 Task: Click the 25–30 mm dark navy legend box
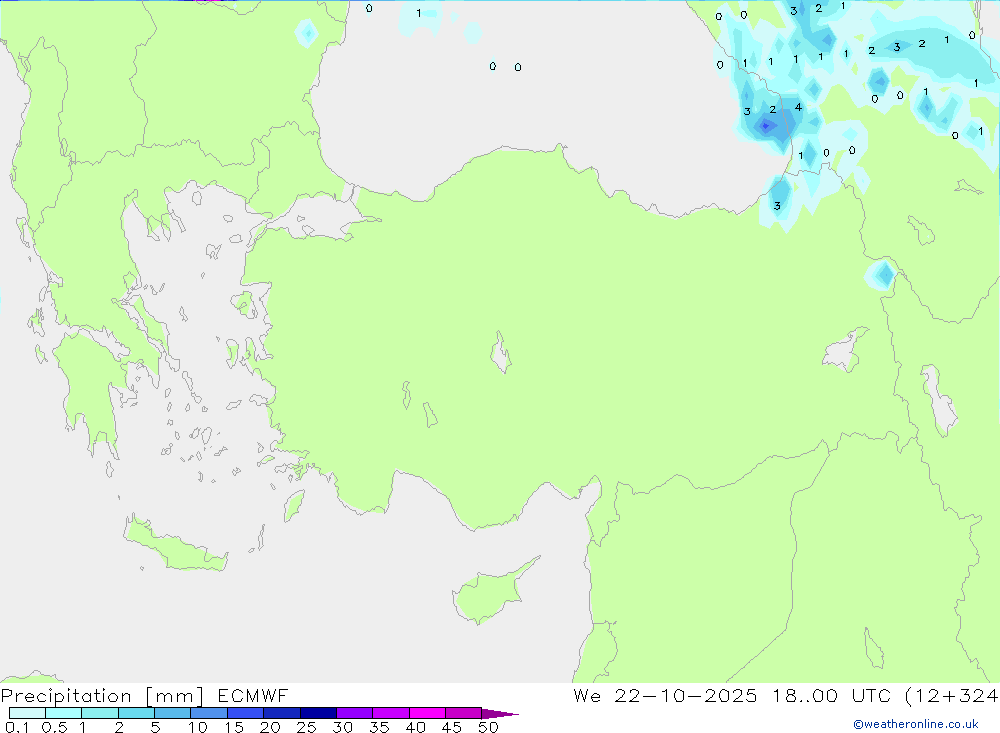click(x=318, y=713)
